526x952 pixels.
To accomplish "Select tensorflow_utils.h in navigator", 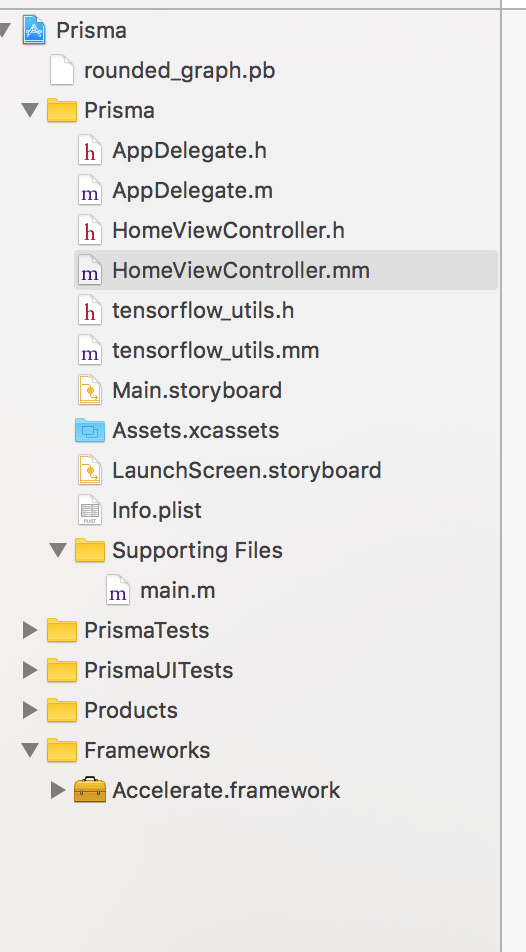I will click(203, 310).
